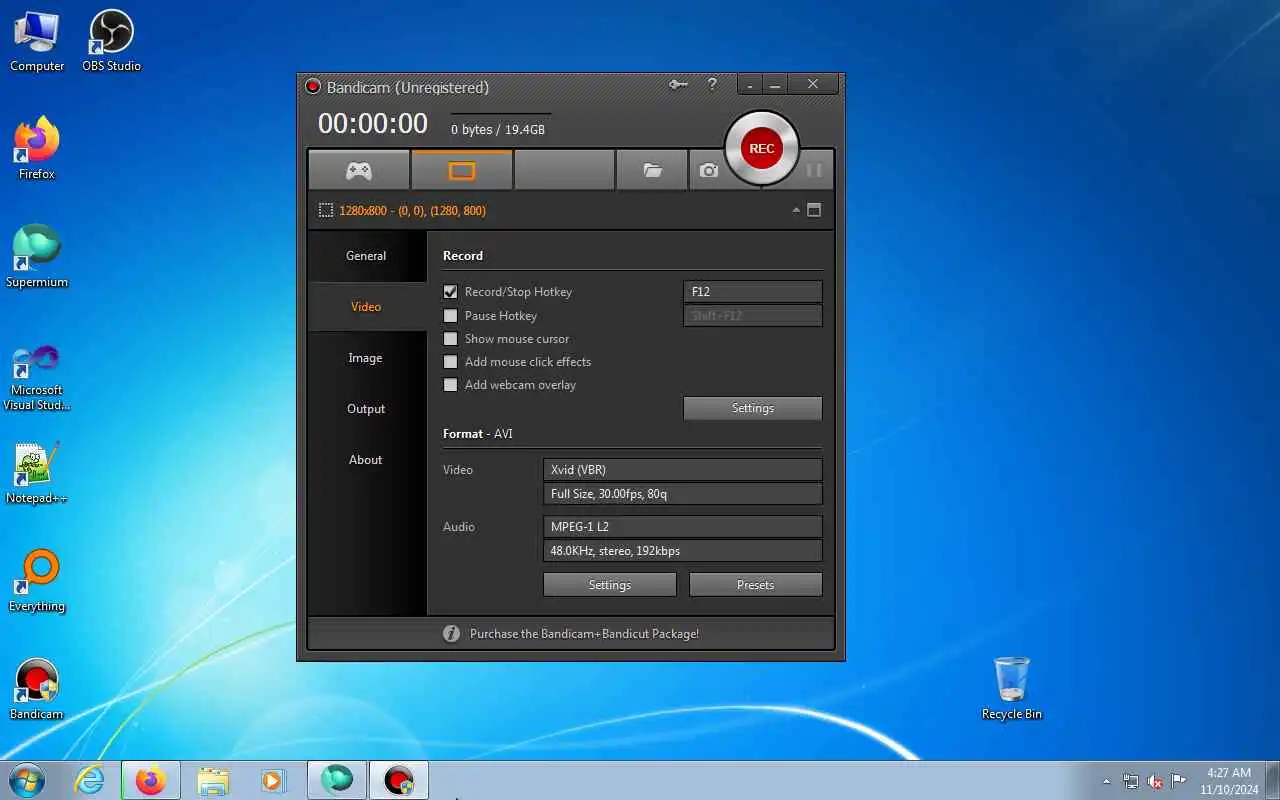Image resolution: width=1280 pixels, height=800 pixels.
Task: Switch to the Image tab
Action: (366, 358)
